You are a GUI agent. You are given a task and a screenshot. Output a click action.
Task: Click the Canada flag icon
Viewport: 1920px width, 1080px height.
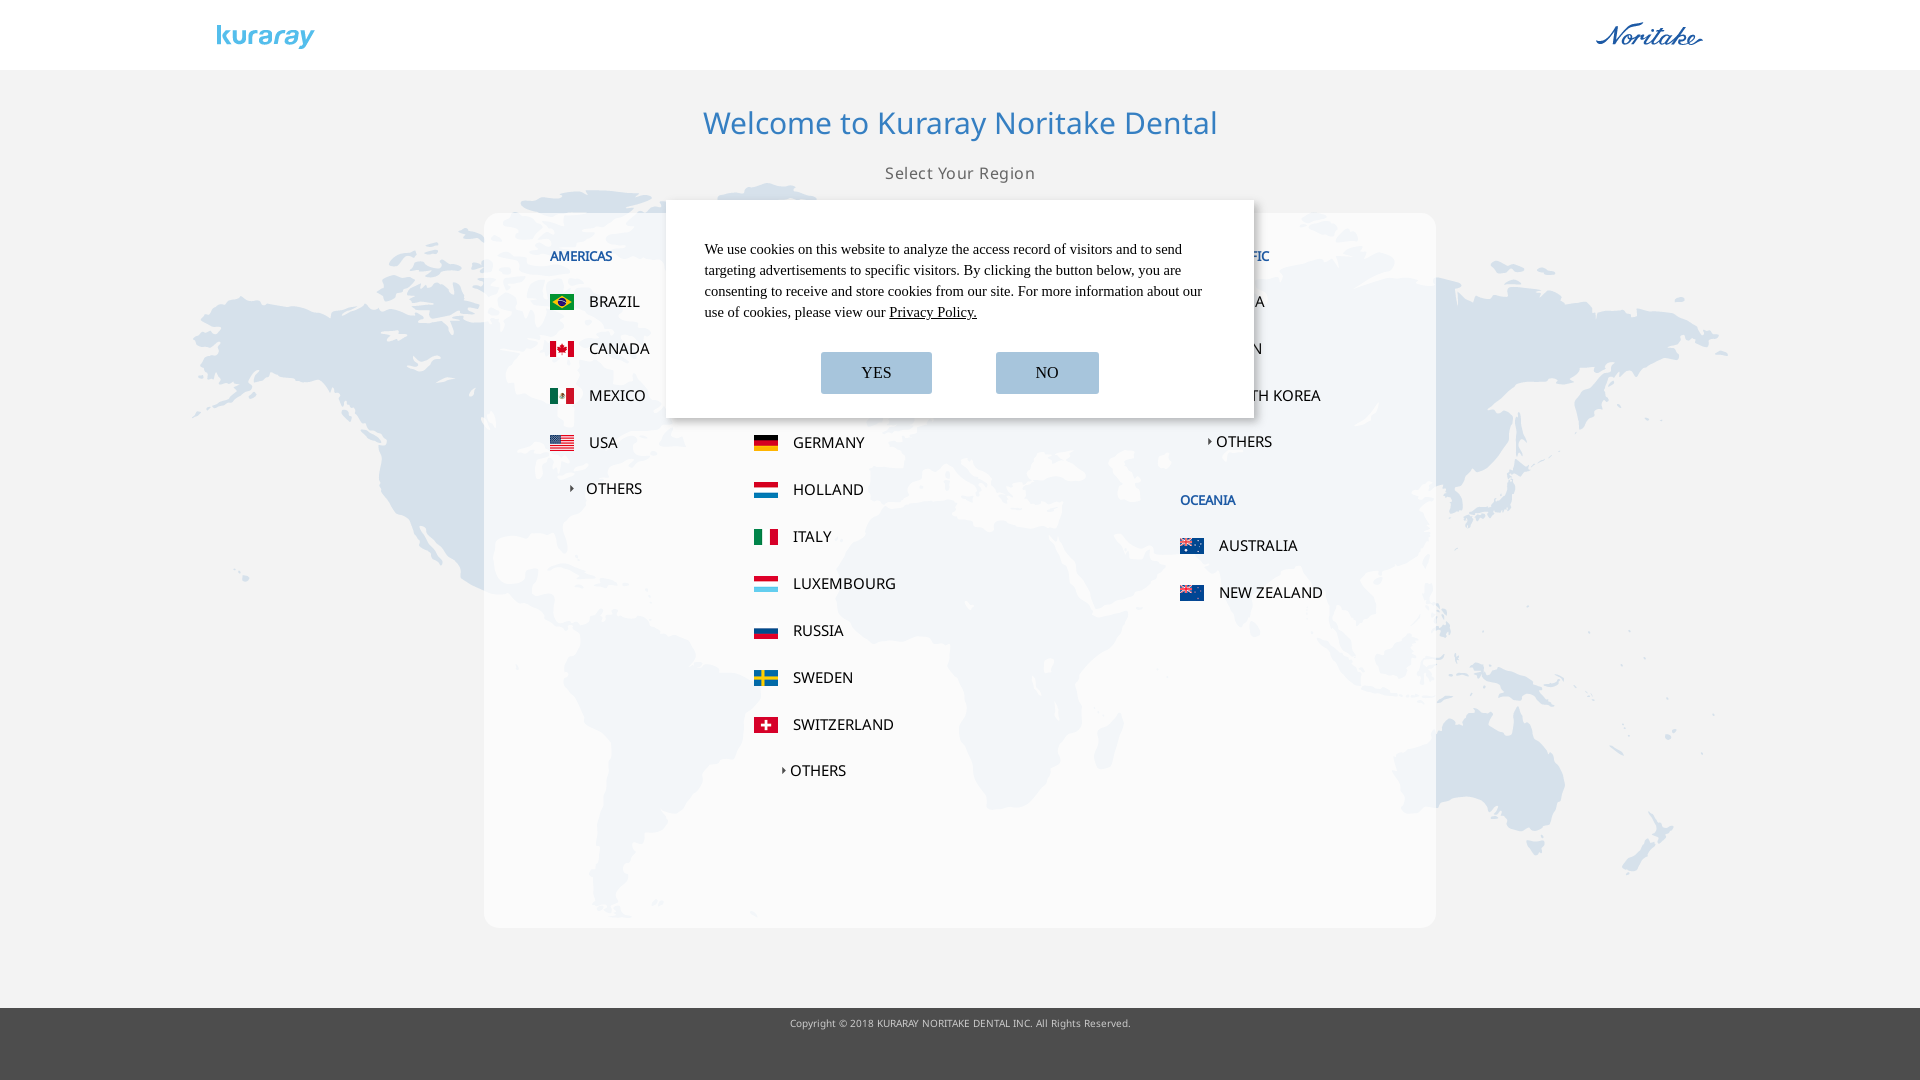(562, 349)
